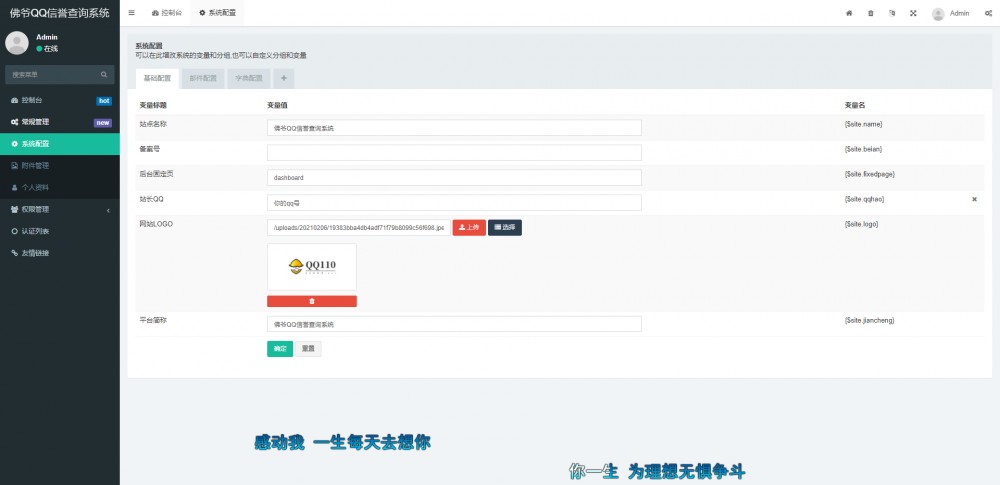The width and height of the screenshot is (1000, 485).
Task: Expand the 权限管理 sidebar menu
Action: (x=60, y=209)
